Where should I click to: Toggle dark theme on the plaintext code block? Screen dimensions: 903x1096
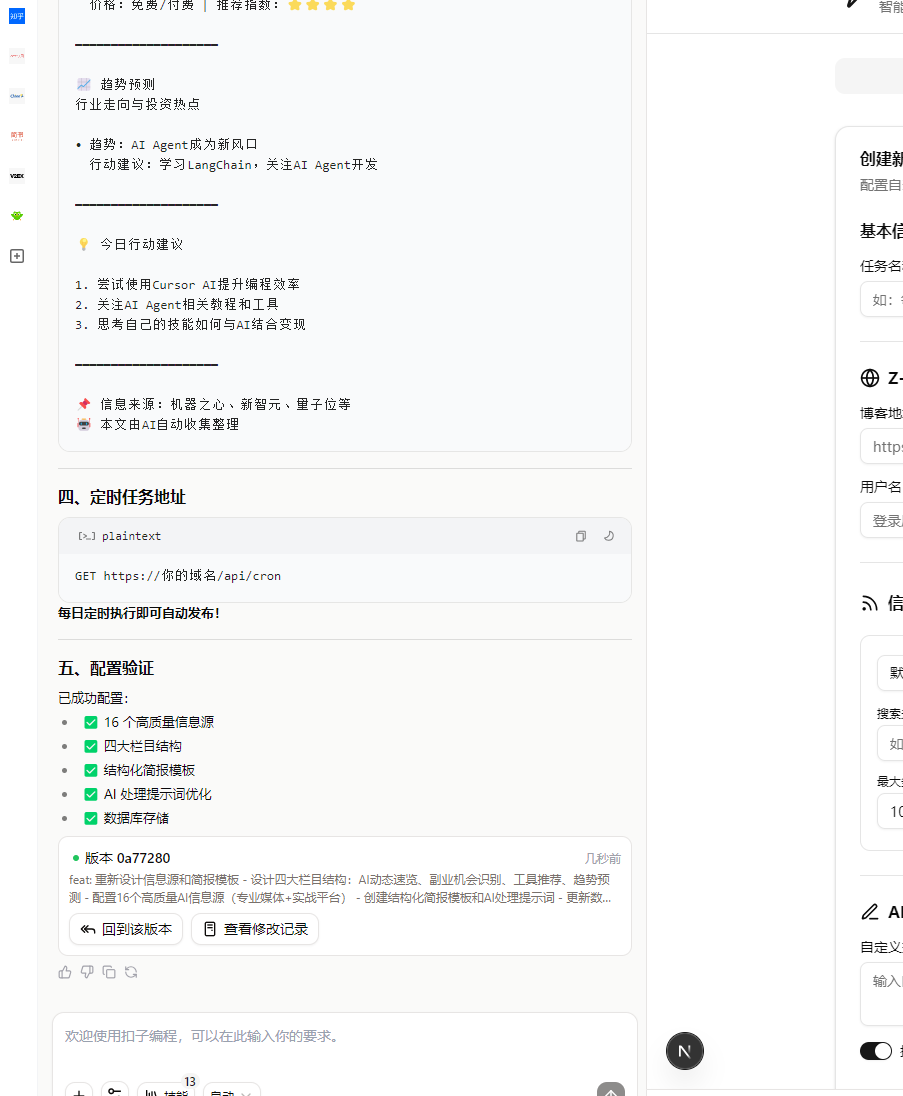click(609, 536)
